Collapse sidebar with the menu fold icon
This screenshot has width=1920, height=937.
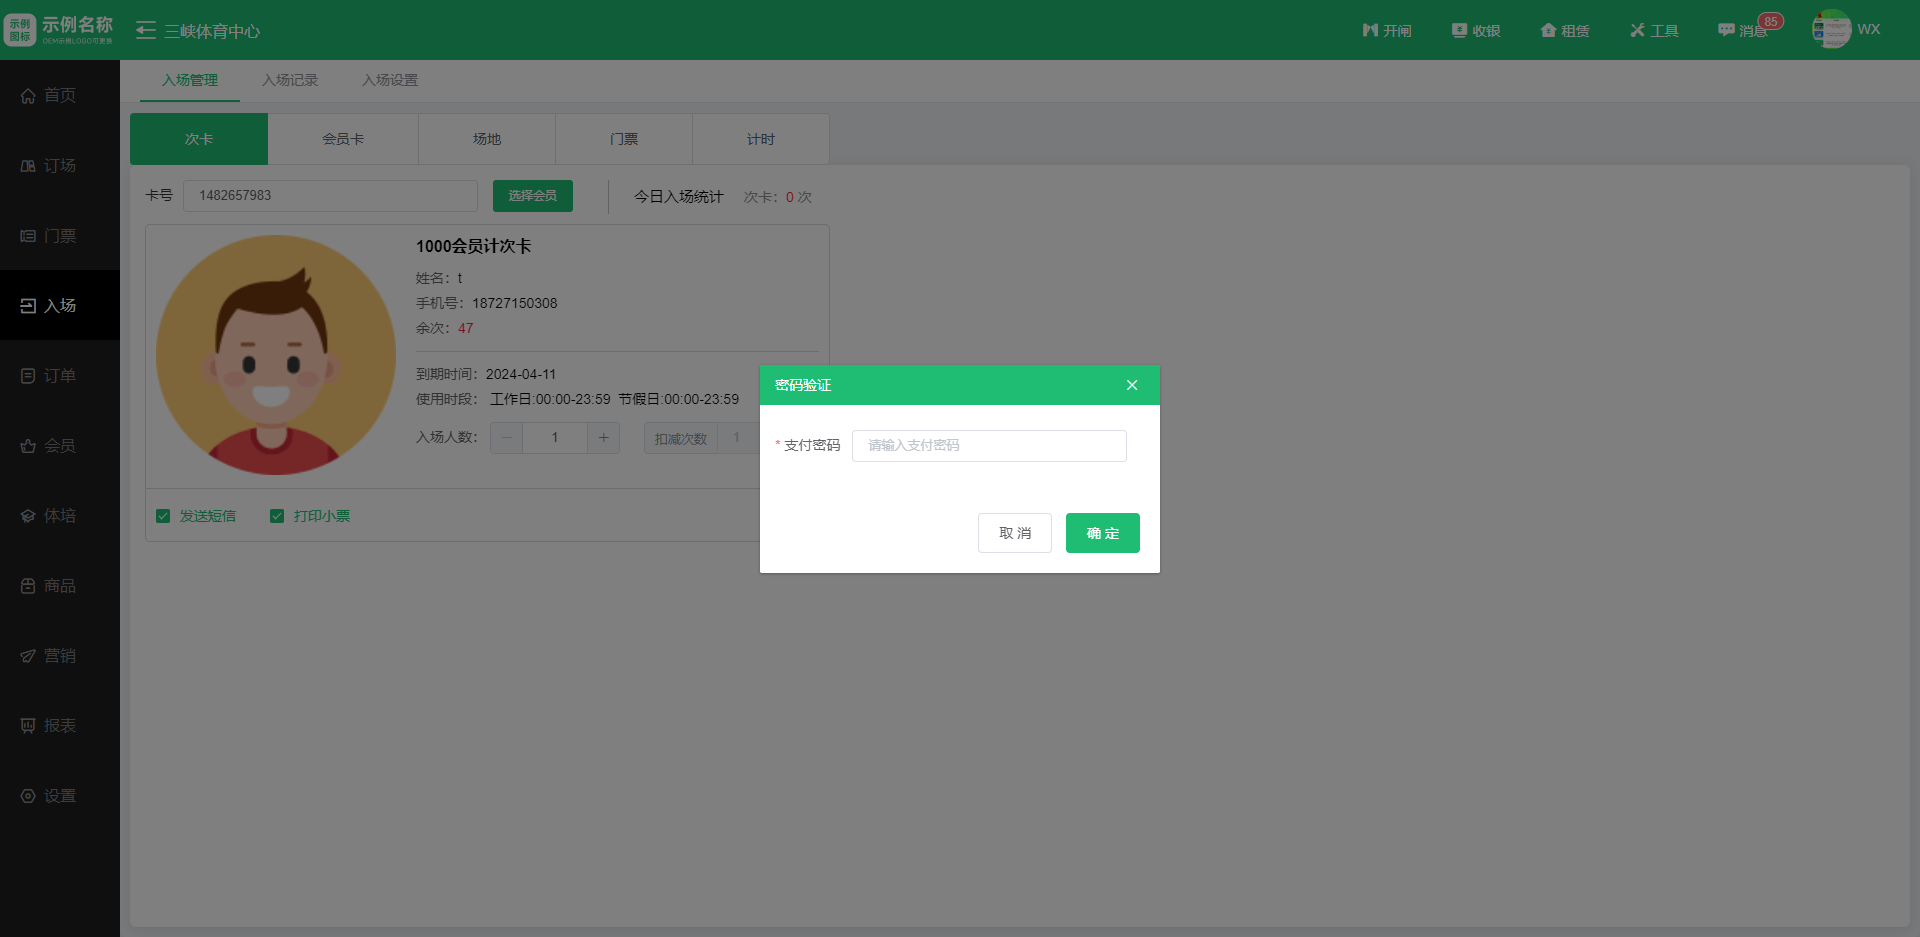(x=146, y=30)
